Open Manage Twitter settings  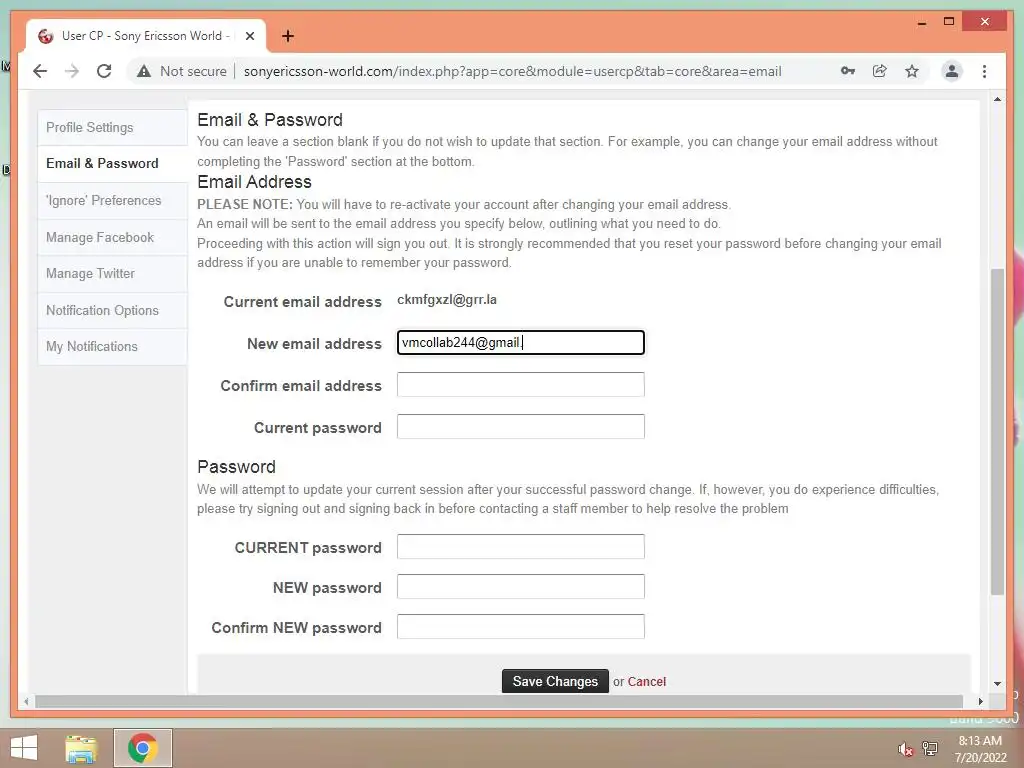pos(112,274)
